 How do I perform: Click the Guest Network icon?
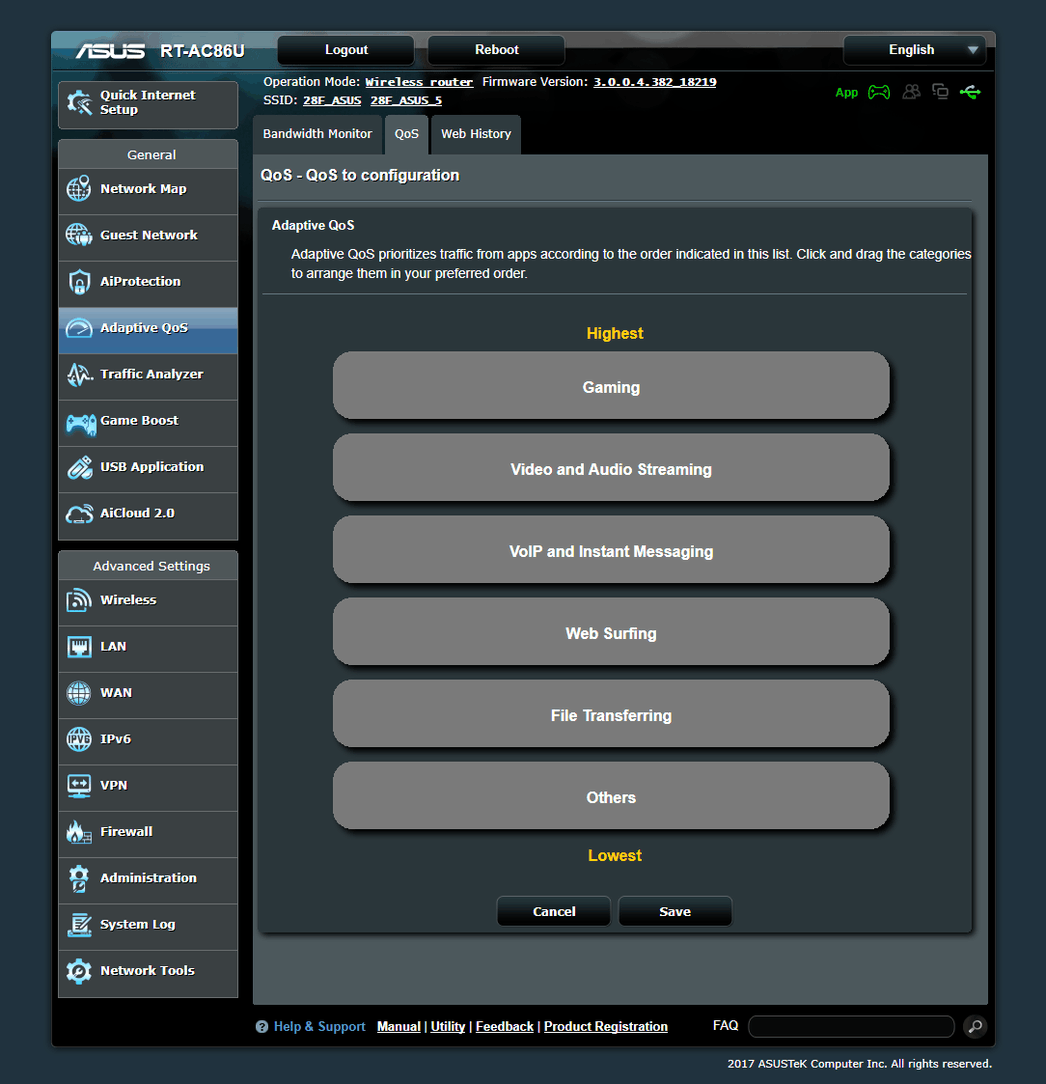click(x=79, y=235)
